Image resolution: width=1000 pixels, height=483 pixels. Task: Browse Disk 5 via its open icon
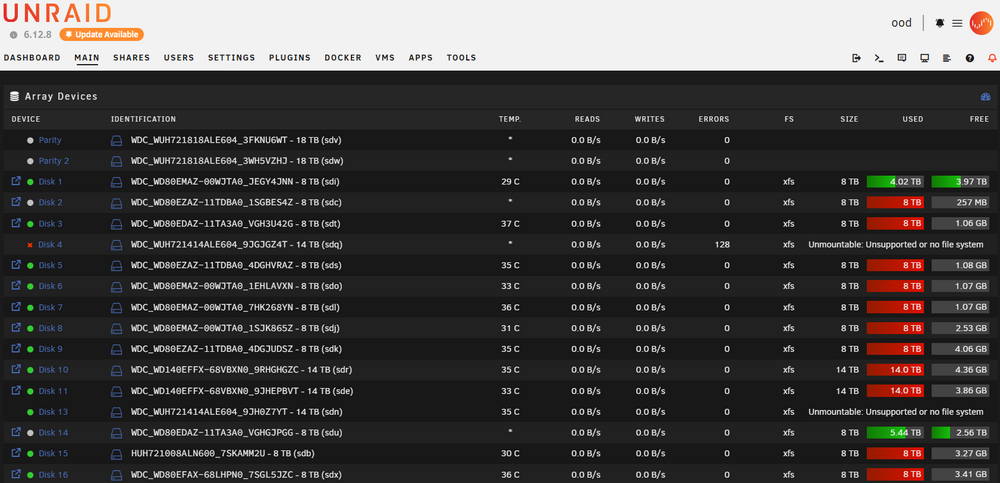17,265
